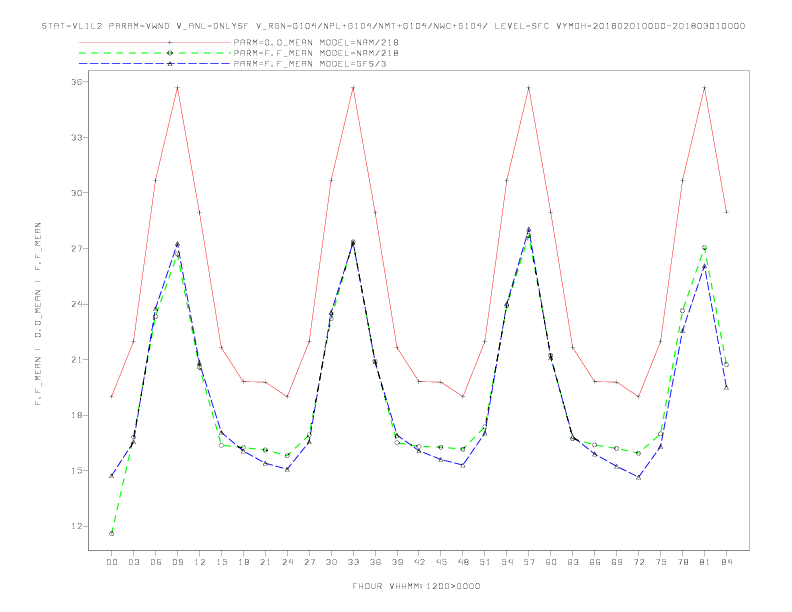
Task: Select legend entry PARM=F.F_MEAN MODEL=NAM/218
Action: [316, 53]
